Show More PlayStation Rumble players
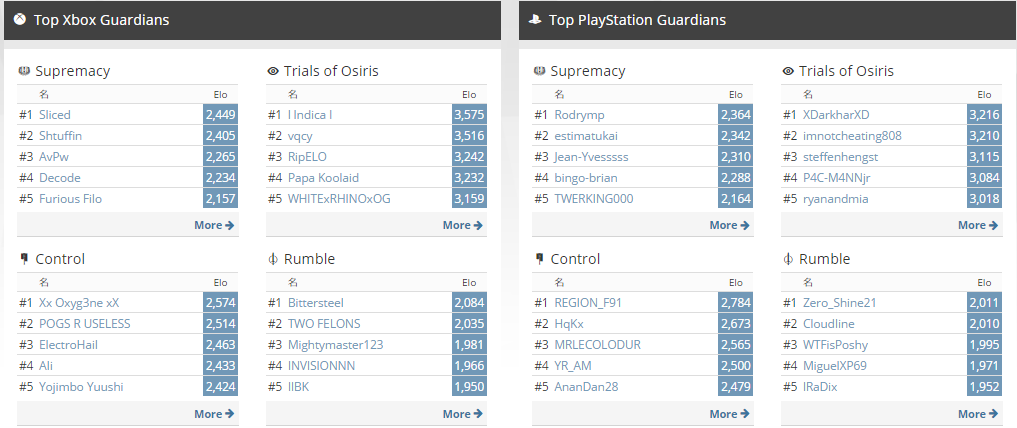This screenshot has height=428, width=1017. 978,413
